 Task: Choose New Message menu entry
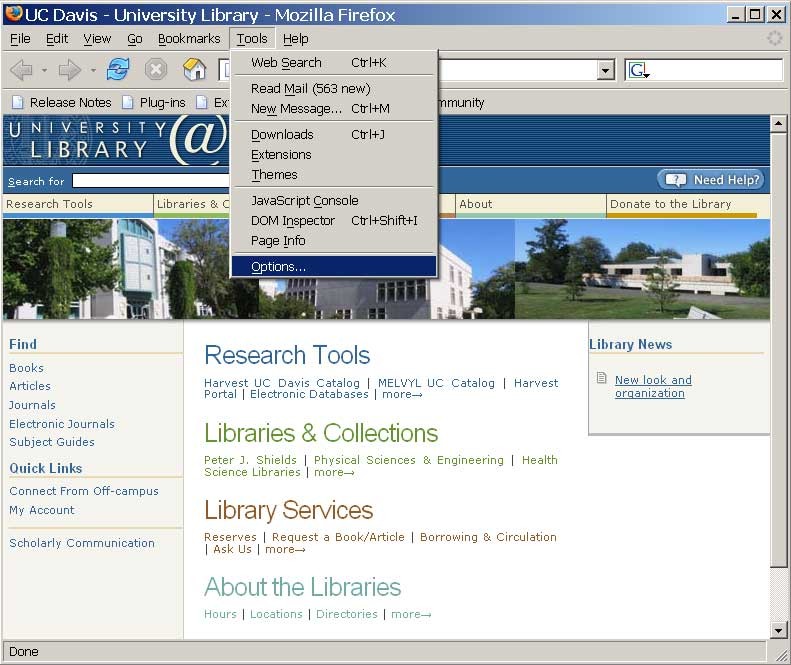click(334, 108)
